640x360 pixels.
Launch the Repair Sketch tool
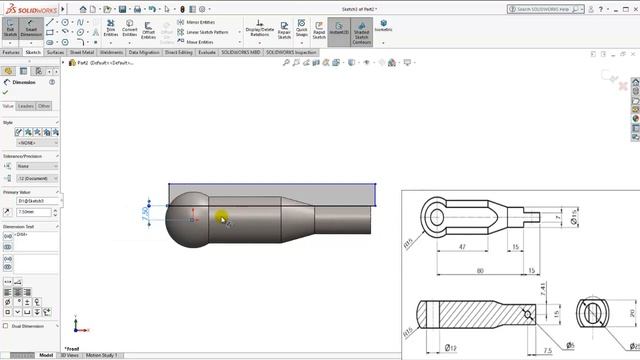pyautogui.click(x=284, y=30)
